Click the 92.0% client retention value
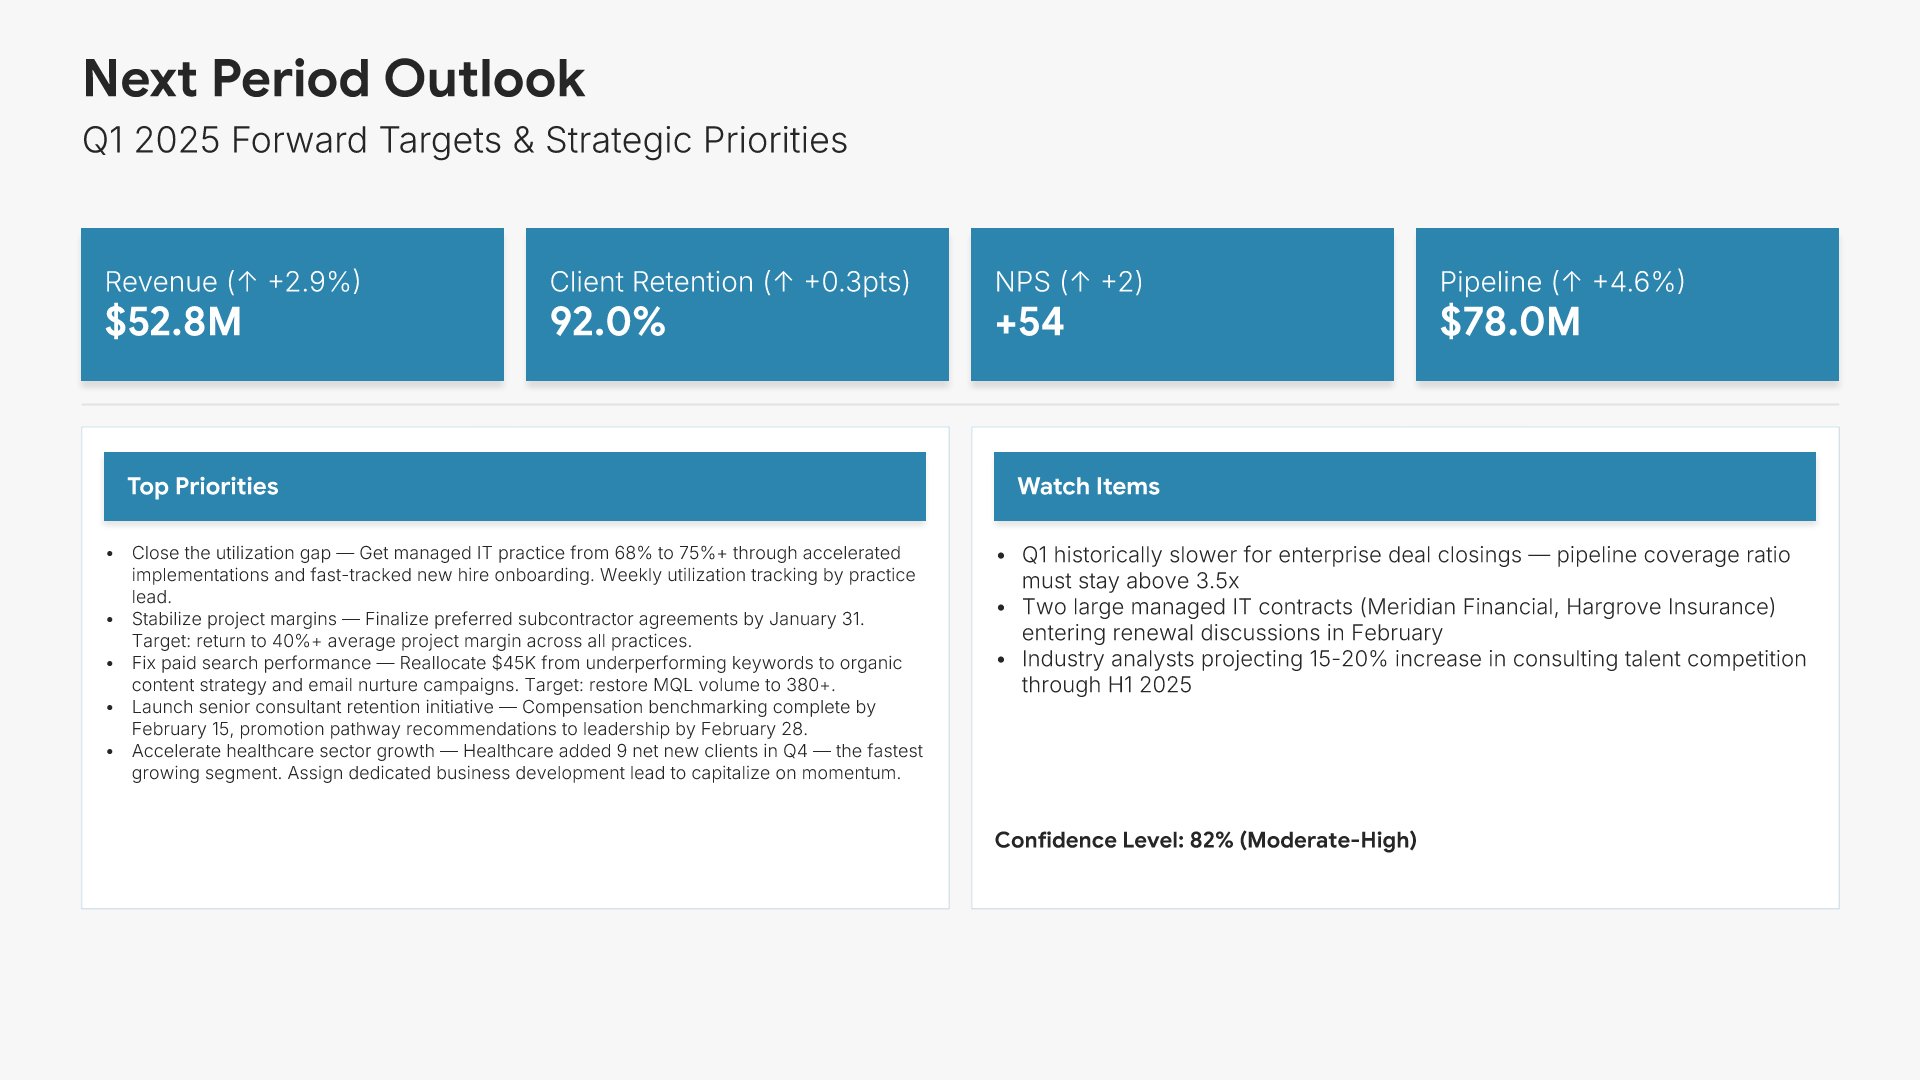Image resolution: width=1920 pixels, height=1080 pixels. click(607, 322)
